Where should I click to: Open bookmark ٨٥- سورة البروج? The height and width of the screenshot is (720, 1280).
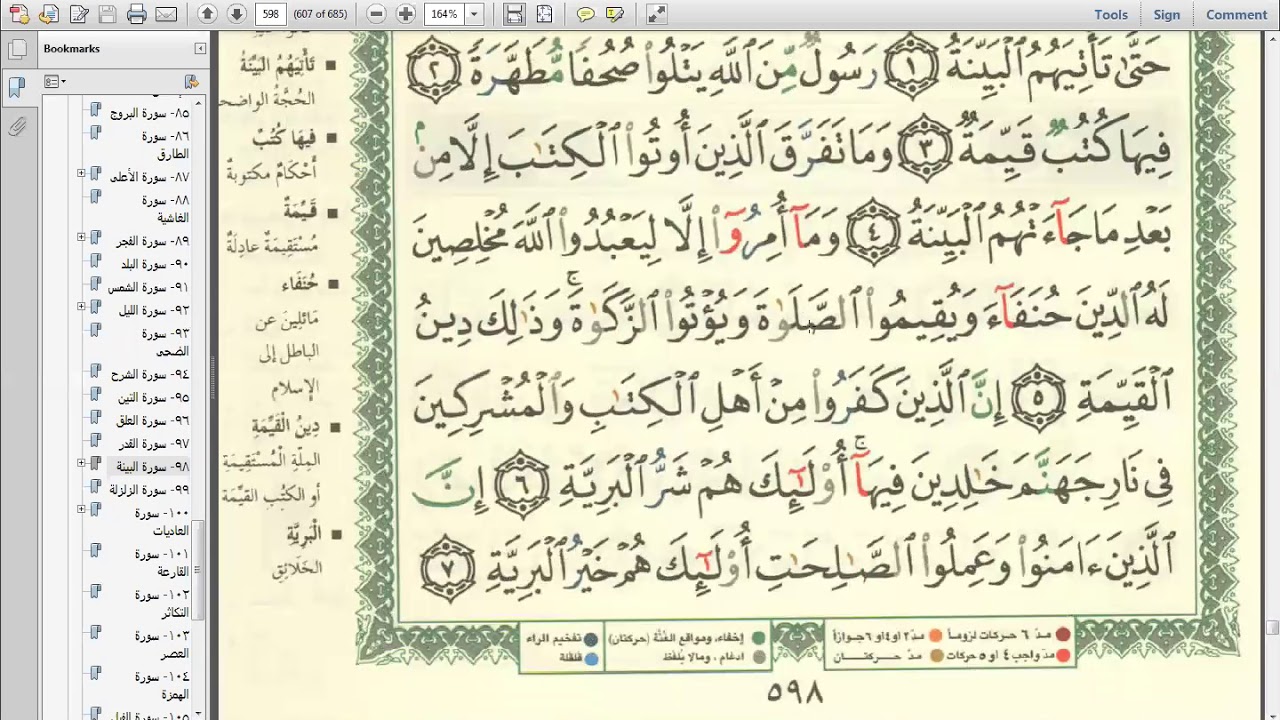click(149, 114)
